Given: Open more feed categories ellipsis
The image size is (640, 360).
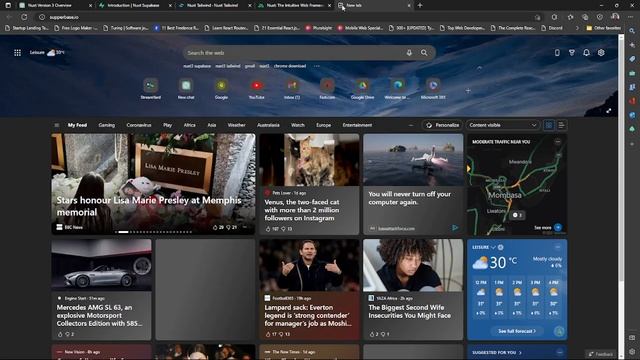Looking at the screenshot, I should tap(411, 125).
